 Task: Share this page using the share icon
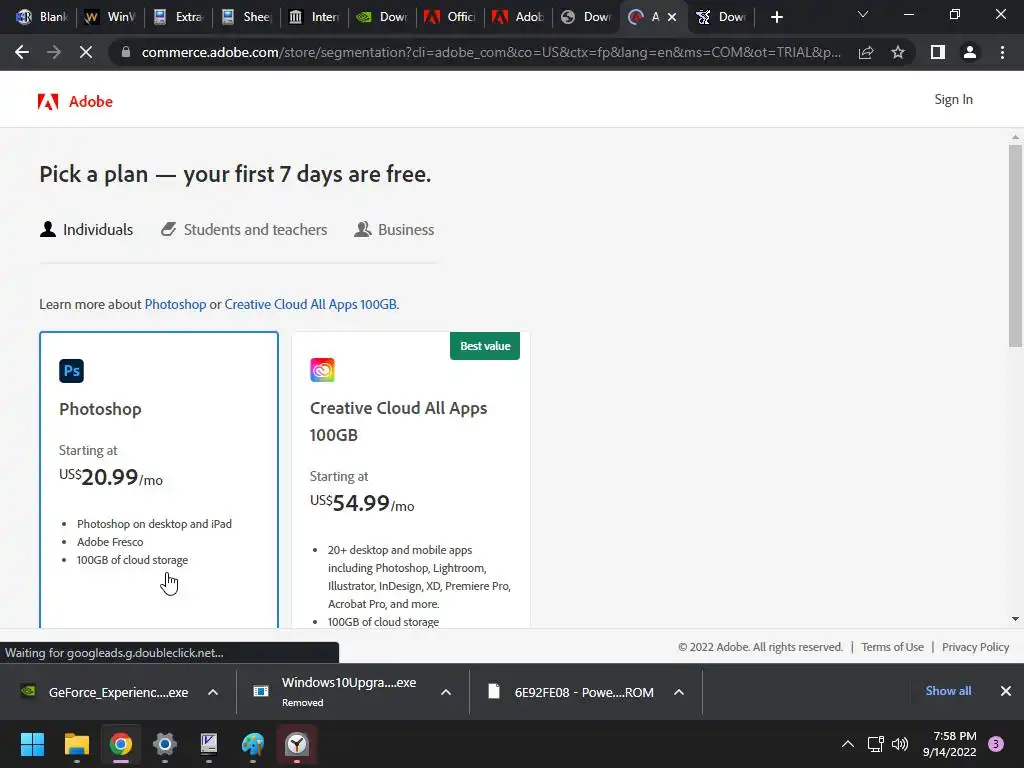[x=866, y=52]
